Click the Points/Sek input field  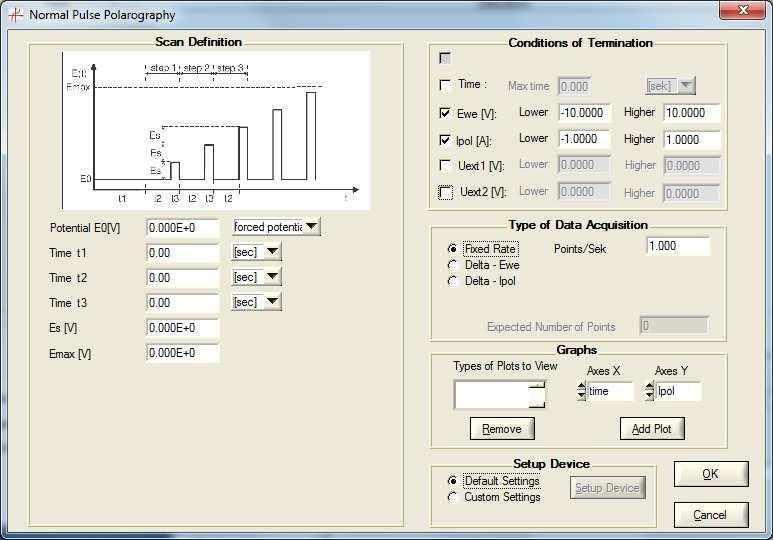point(678,246)
